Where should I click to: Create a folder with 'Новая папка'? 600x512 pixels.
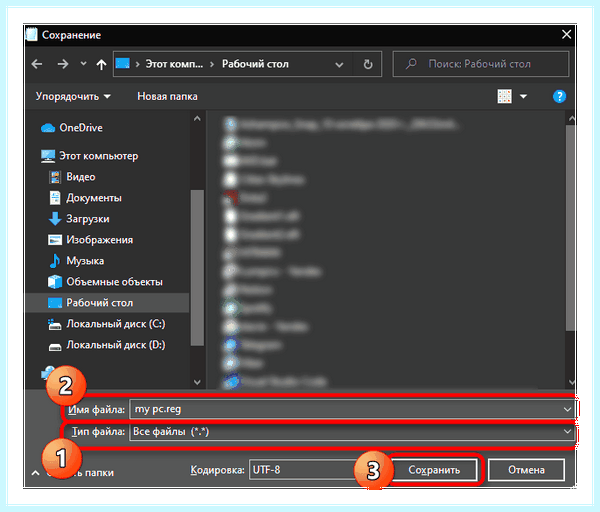(x=167, y=96)
